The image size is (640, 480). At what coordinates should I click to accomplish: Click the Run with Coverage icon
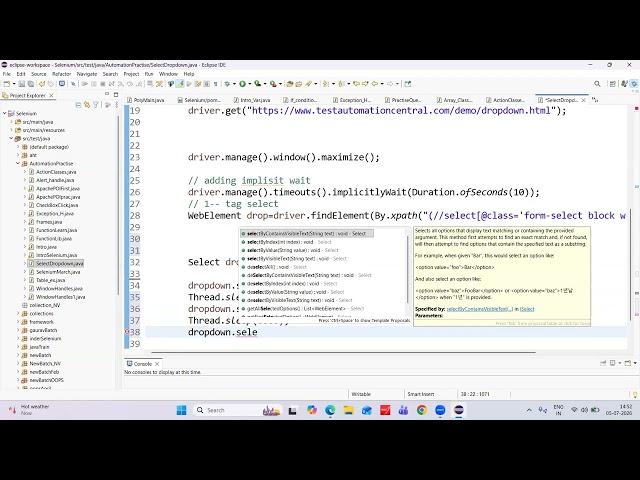(258, 84)
